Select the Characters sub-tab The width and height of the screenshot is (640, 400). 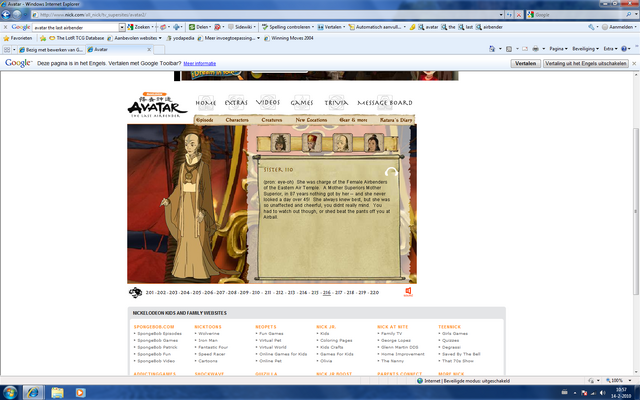pyautogui.click(x=237, y=120)
